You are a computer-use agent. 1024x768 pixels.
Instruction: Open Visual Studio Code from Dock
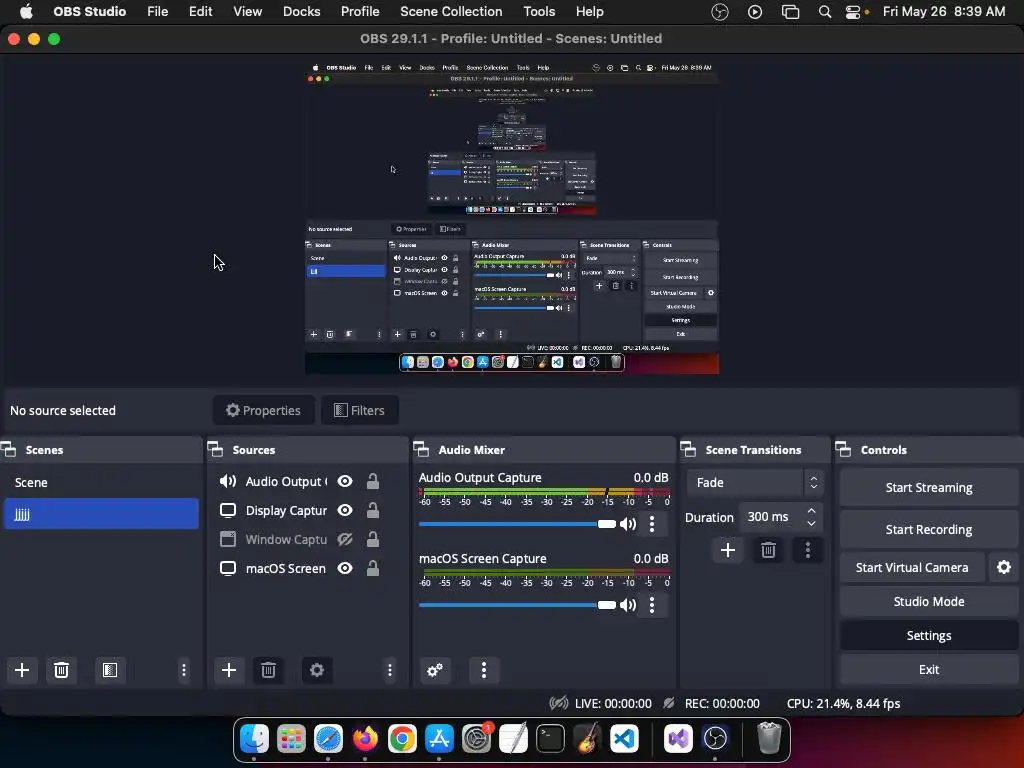point(624,739)
